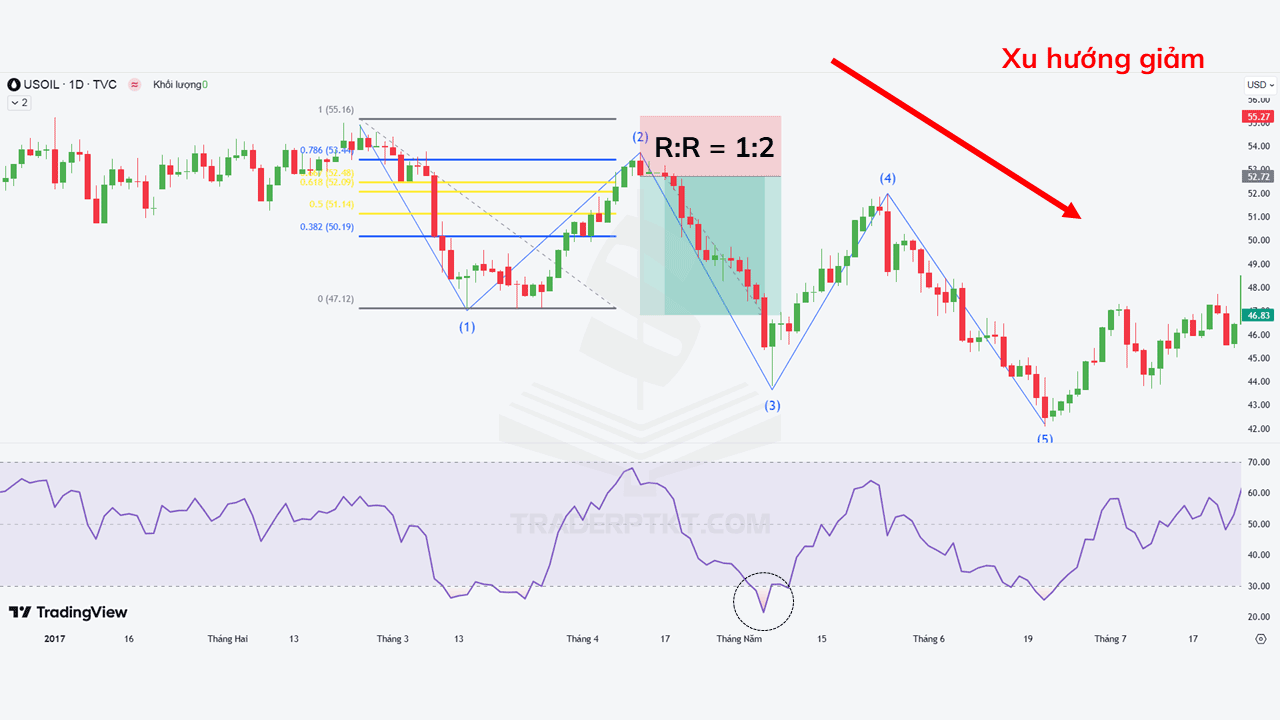Screen dimensions: 1280x720
Task: Click the Fibonacci 0.5 (51.14) level label
Action: point(332,204)
